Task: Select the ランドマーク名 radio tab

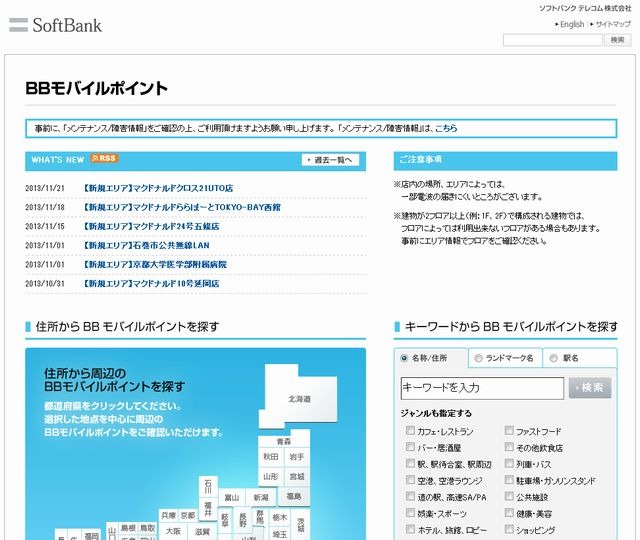Action: (478, 358)
